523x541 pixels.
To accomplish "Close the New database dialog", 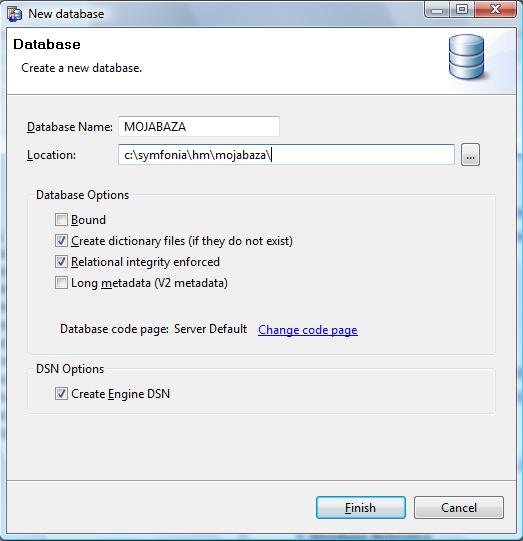I will pyautogui.click(x=495, y=10).
